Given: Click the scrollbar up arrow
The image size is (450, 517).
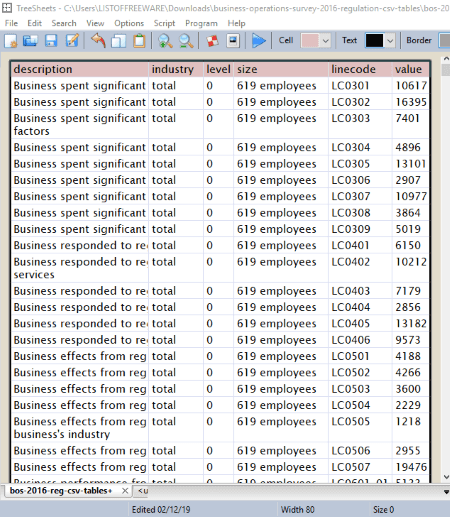Looking at the screenshot, I should [x=446, y=59].
